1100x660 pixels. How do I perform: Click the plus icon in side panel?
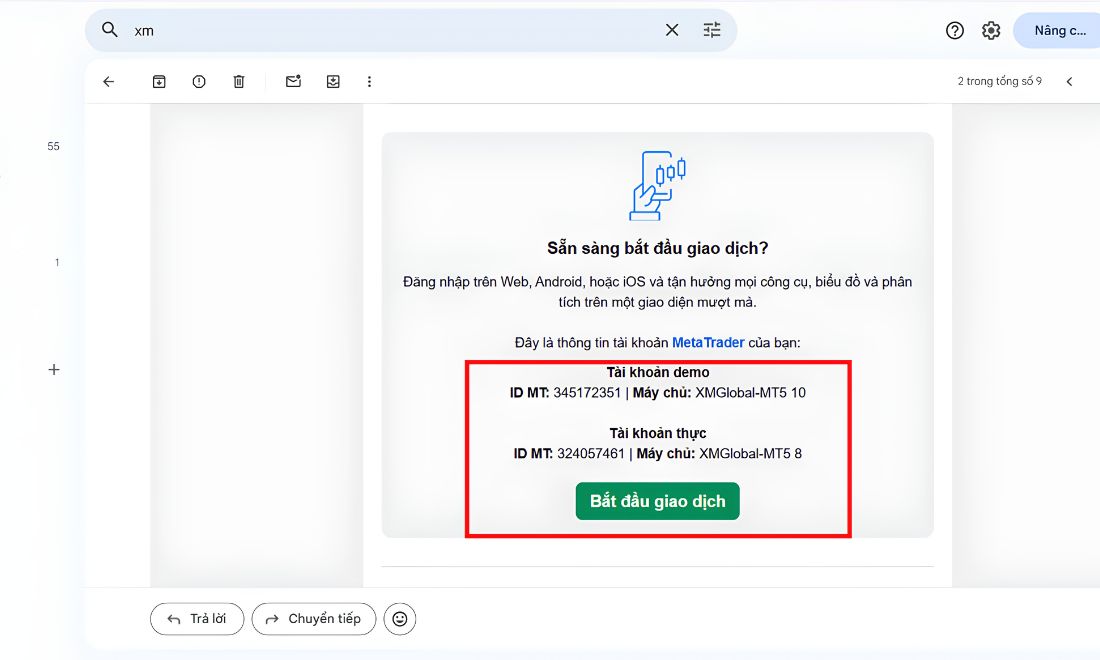click(53, 370)
